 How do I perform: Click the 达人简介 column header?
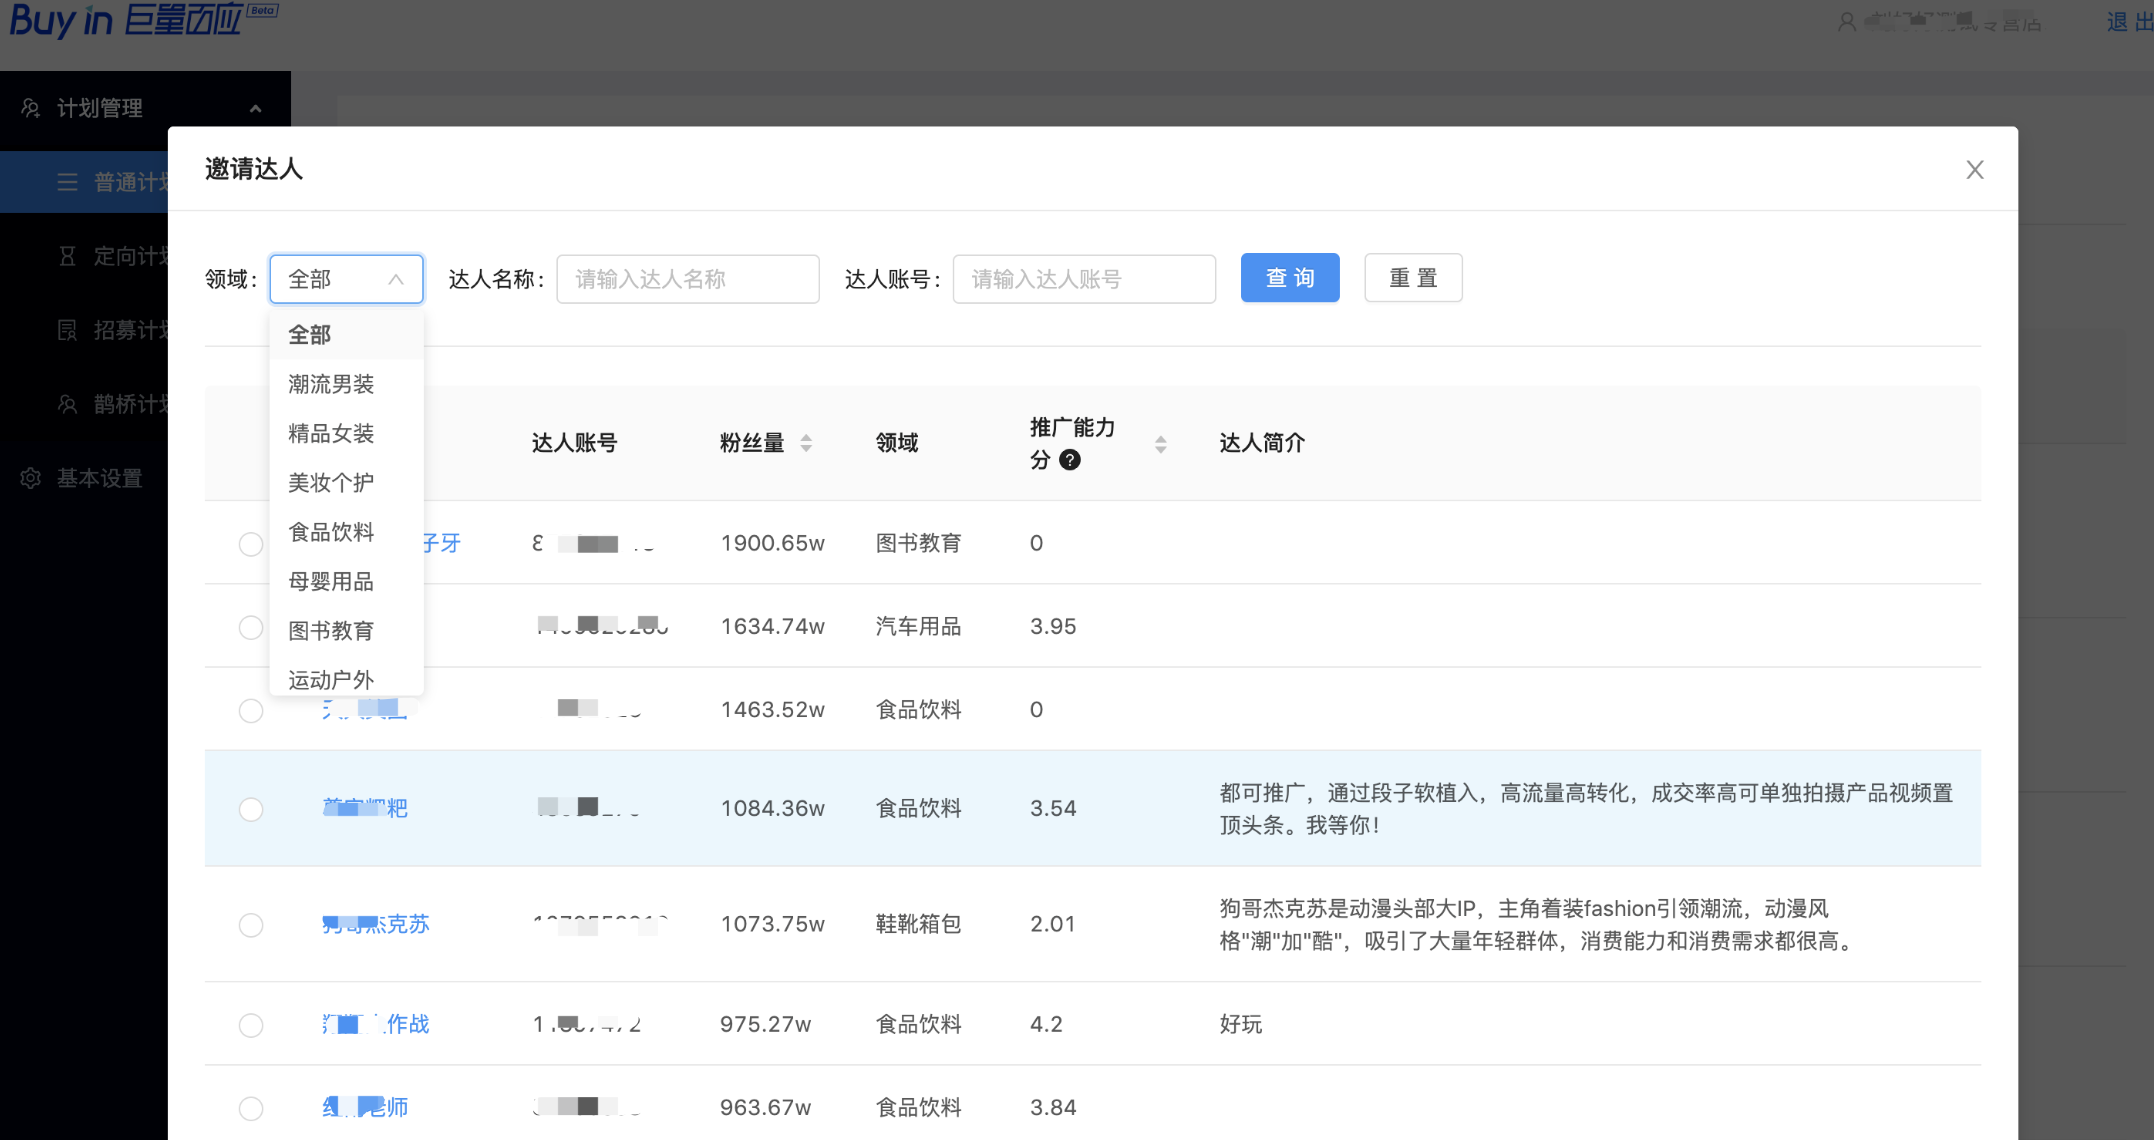[x=1262, y=443]
